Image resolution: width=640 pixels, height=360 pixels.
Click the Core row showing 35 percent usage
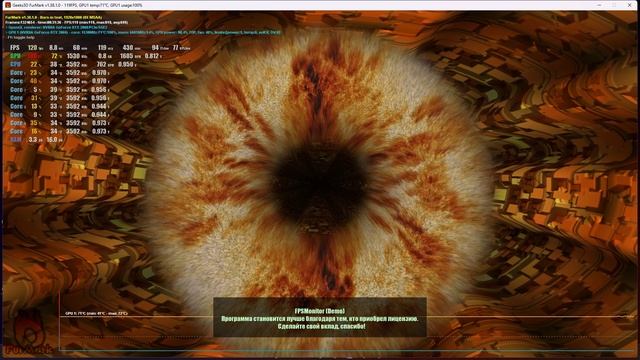[60, 123]
